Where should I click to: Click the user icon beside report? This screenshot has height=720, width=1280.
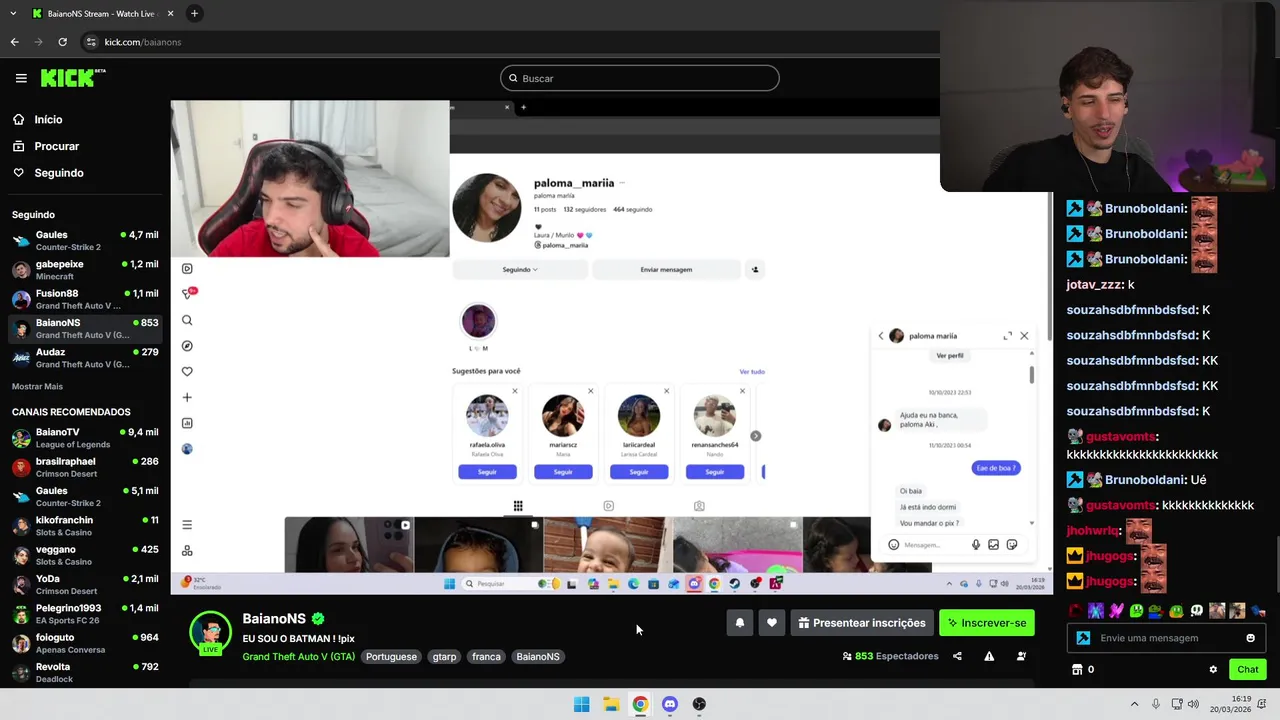click(x=1021, y=656)
